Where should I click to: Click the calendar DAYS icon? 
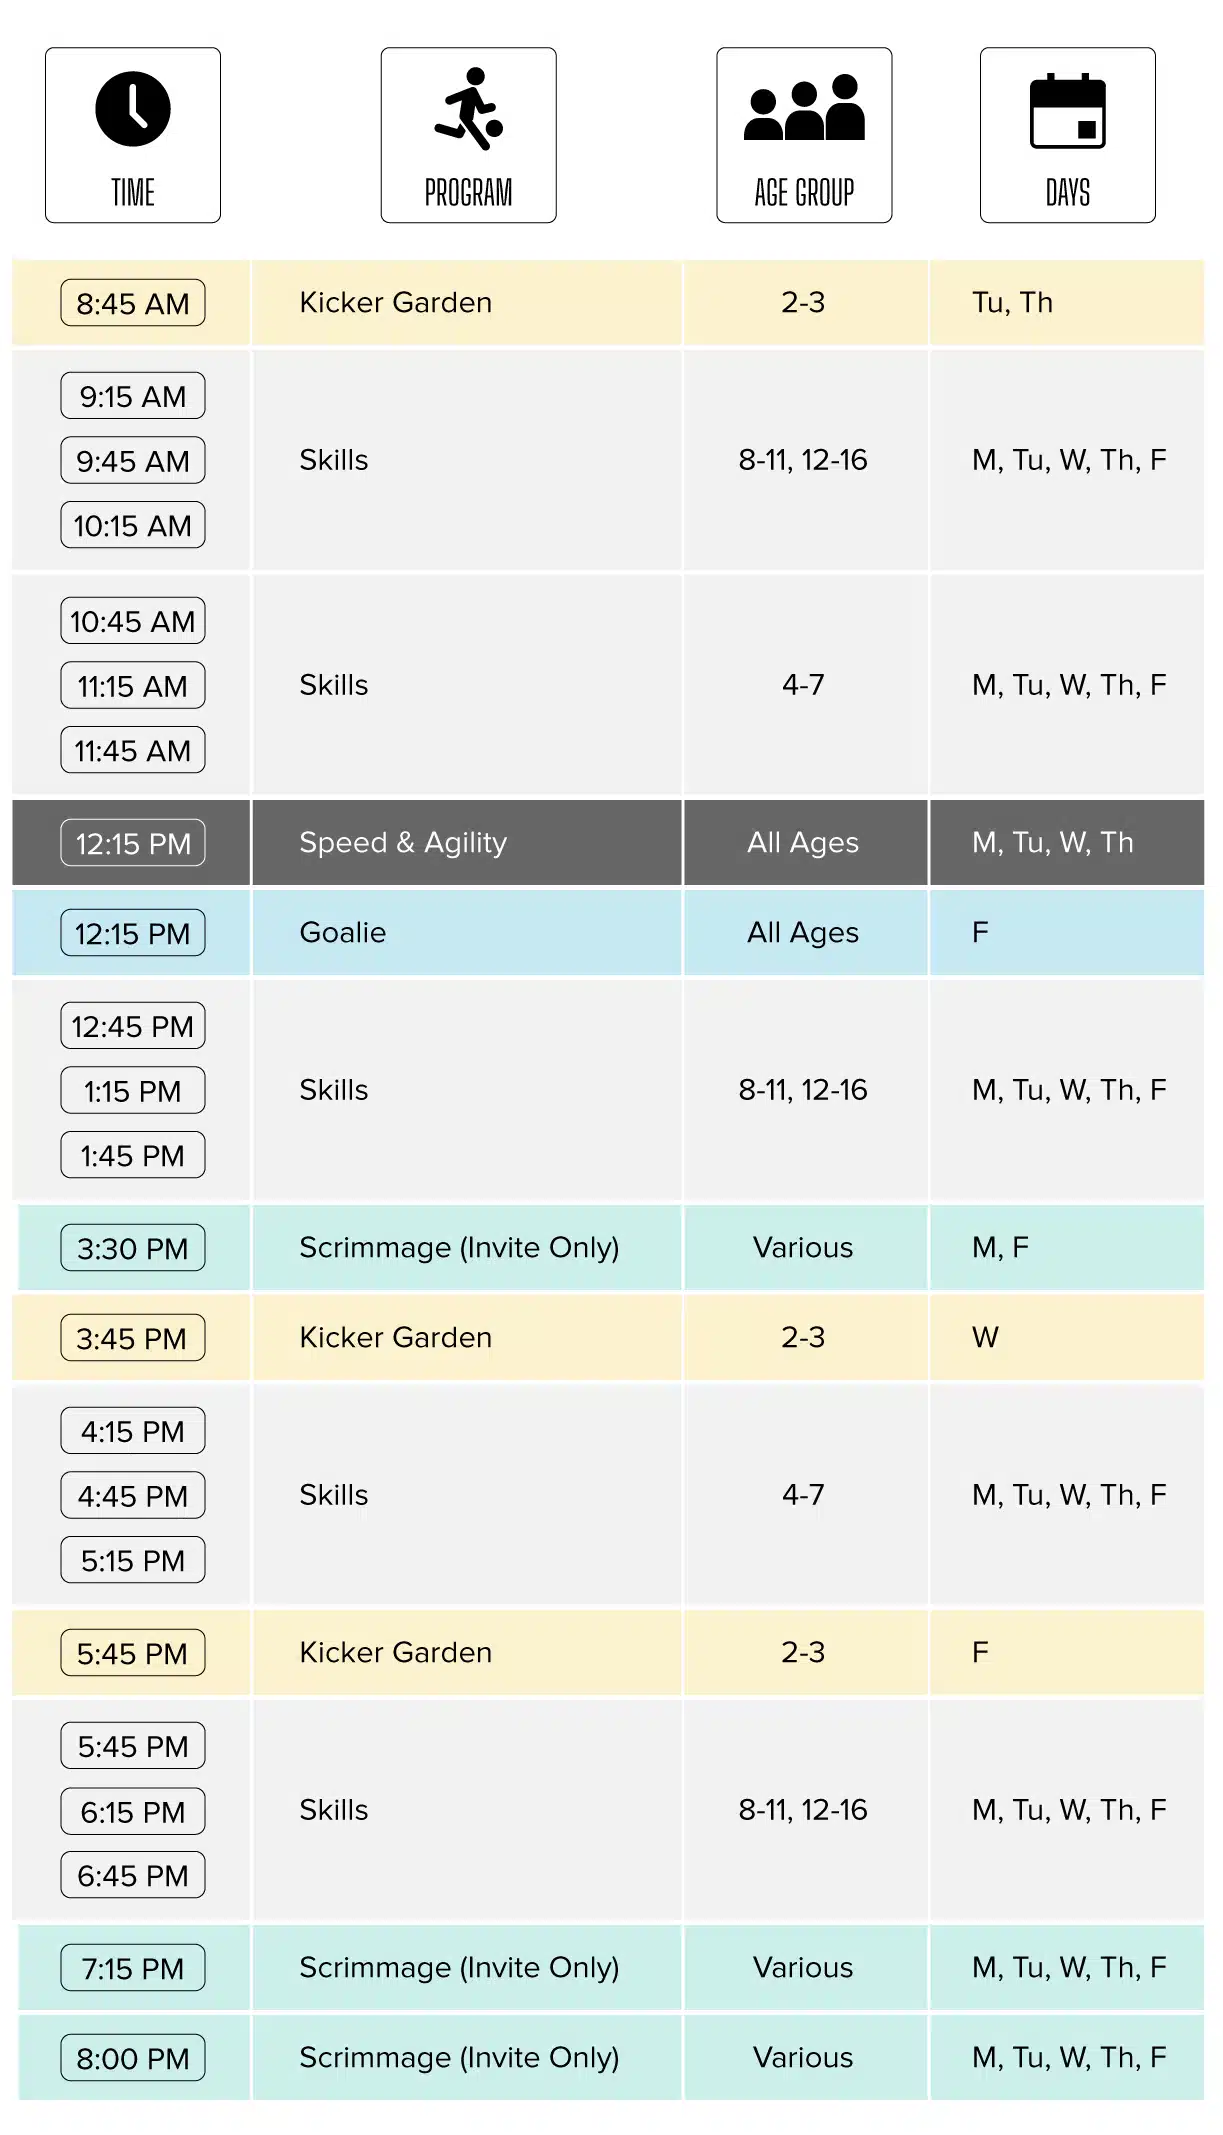1068,110
